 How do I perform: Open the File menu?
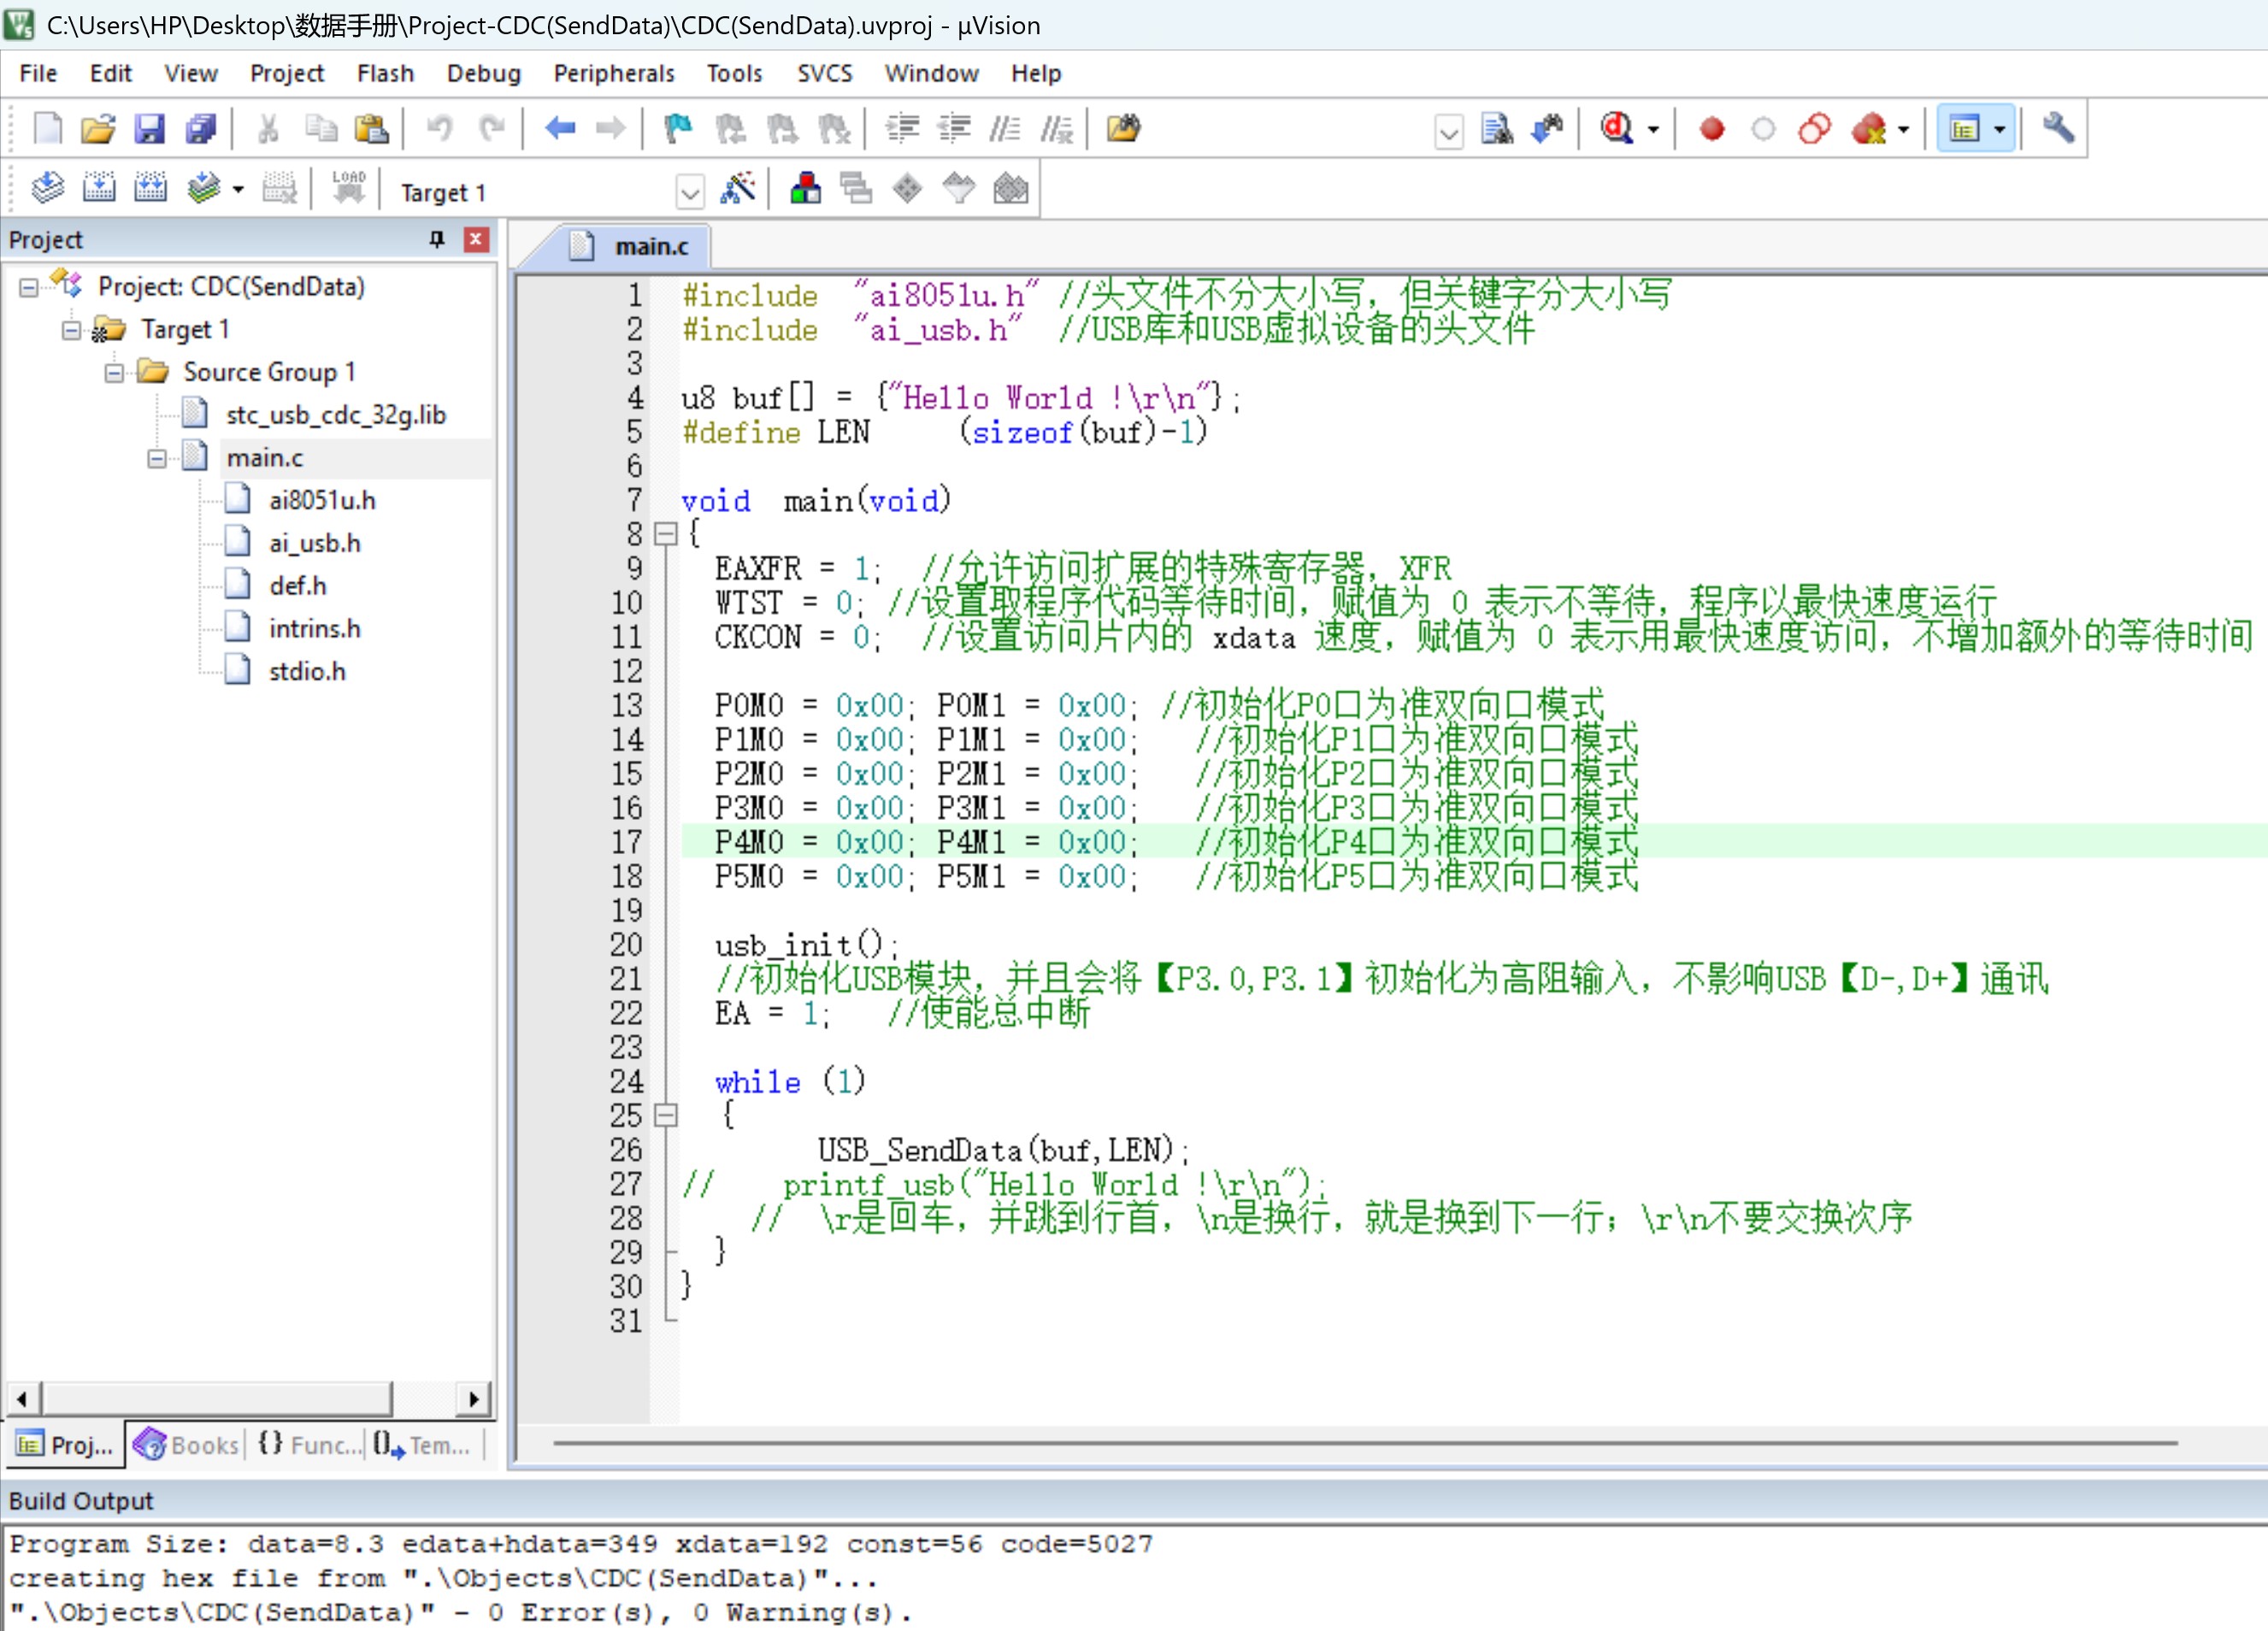[38, 74]
